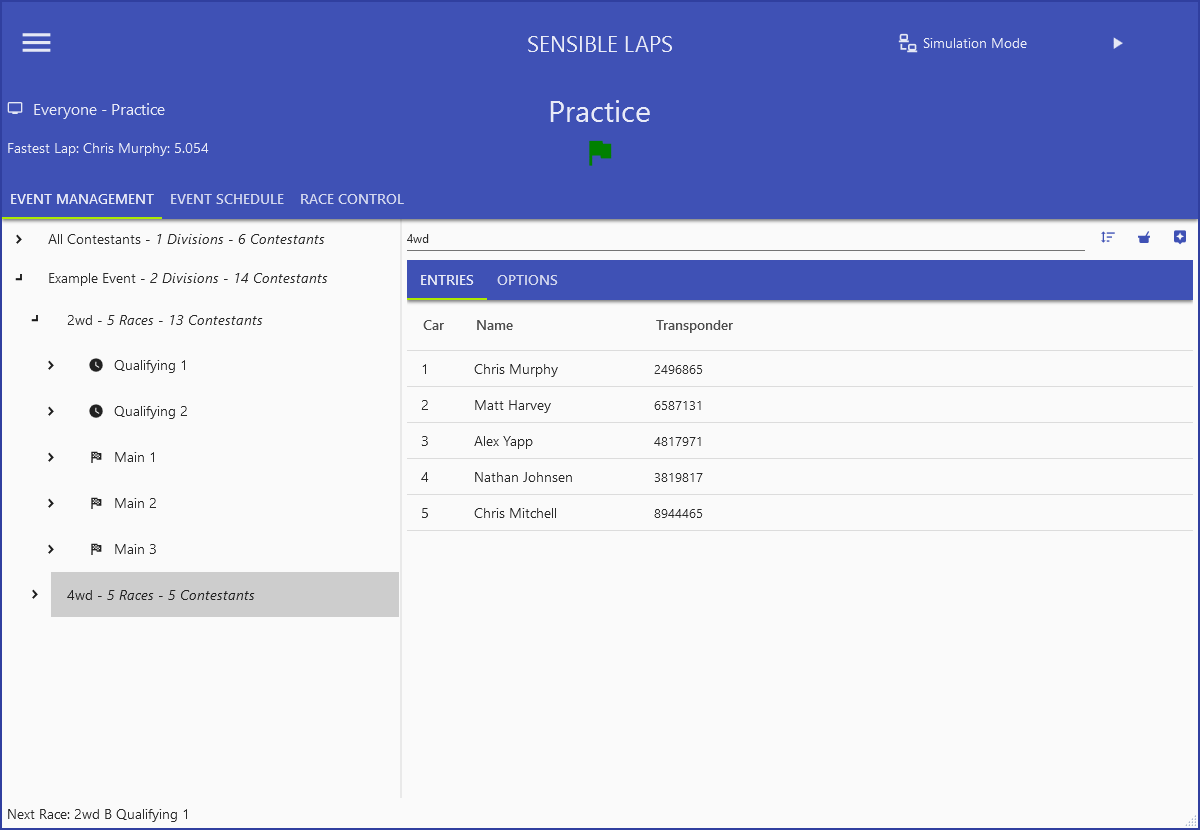1200x830 pixels.
Task: Click the mortar and pestle icon
Action: [1144, 237]
